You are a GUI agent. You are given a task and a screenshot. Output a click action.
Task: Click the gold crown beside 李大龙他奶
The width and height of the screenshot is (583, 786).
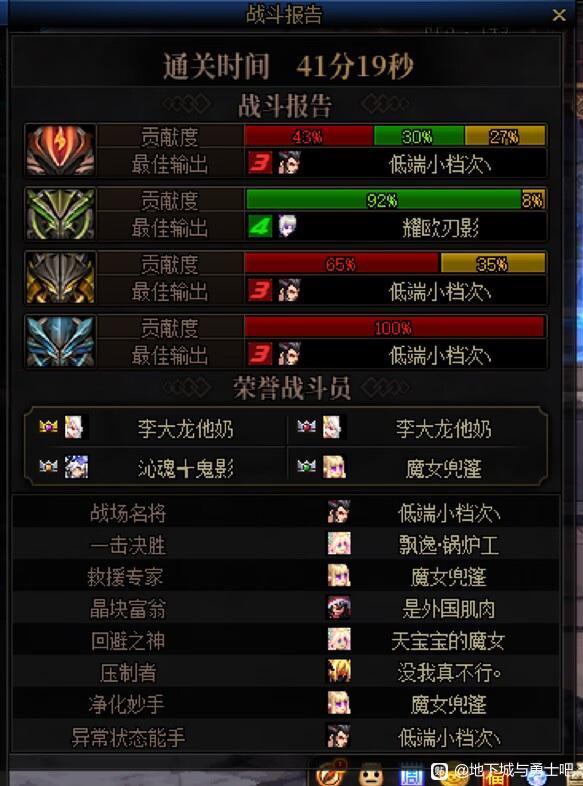coord(49,427)
